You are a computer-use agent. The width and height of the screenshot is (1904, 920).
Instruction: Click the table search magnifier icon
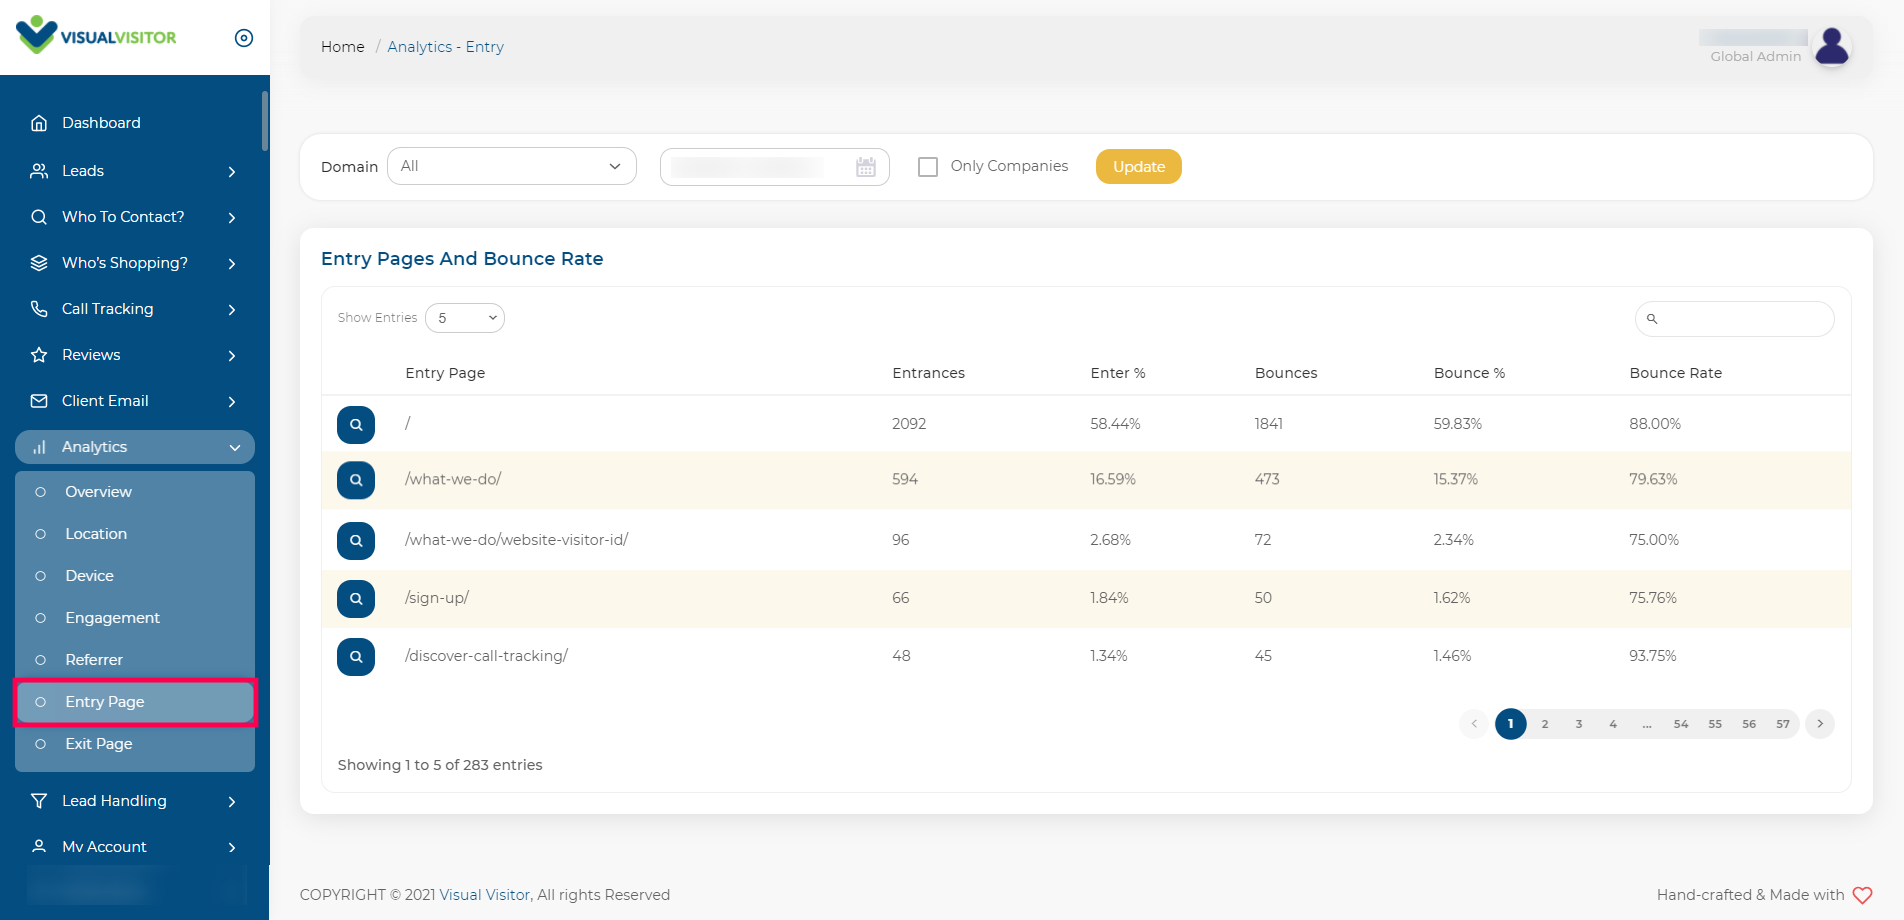(1652, 319)
